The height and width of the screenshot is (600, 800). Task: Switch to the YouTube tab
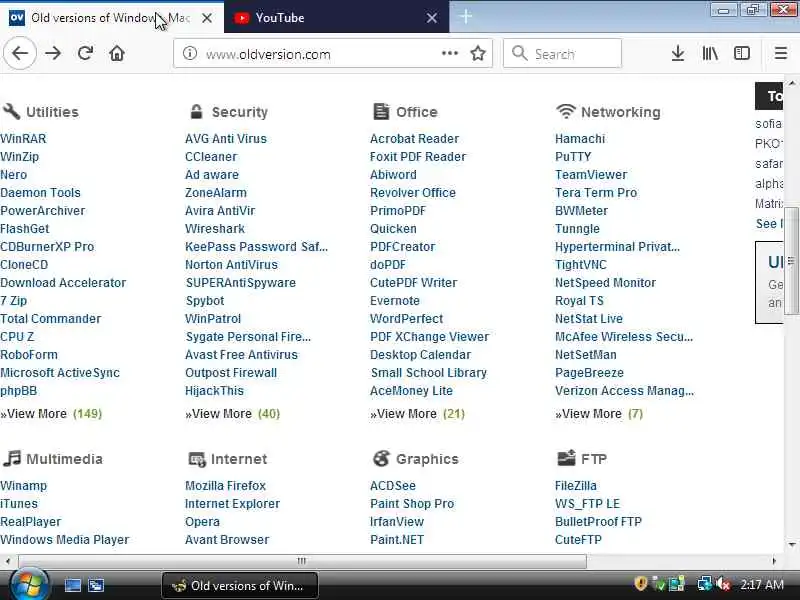click(x=337, y=17)
